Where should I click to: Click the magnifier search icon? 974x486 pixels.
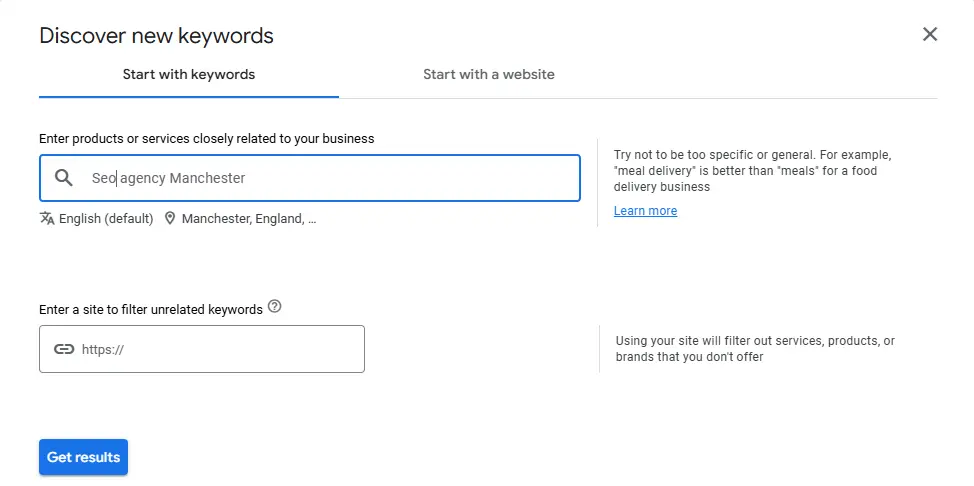(x=63, y=178)
